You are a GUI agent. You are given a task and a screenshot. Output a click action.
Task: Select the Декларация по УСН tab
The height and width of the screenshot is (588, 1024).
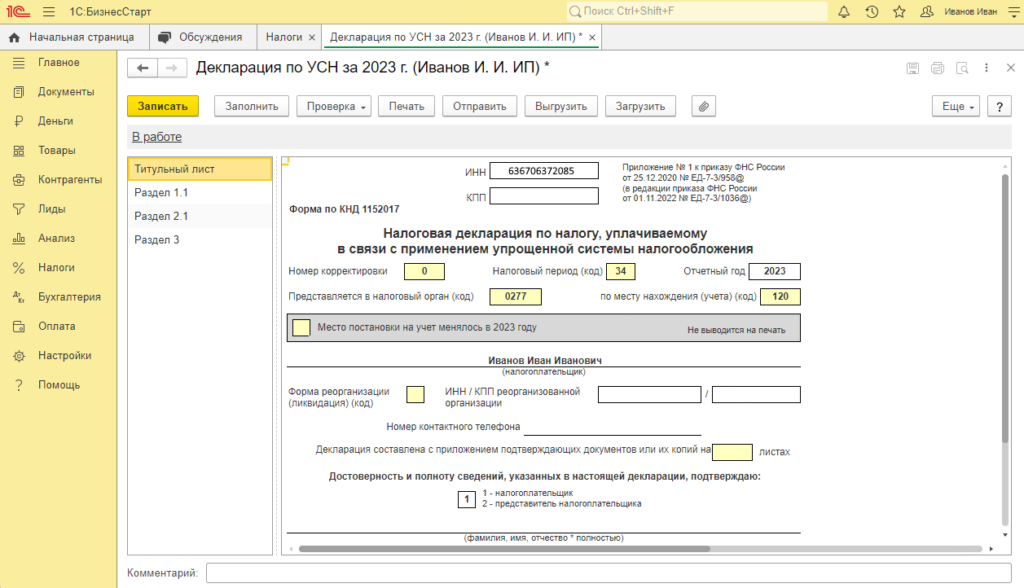pos(456,37)
